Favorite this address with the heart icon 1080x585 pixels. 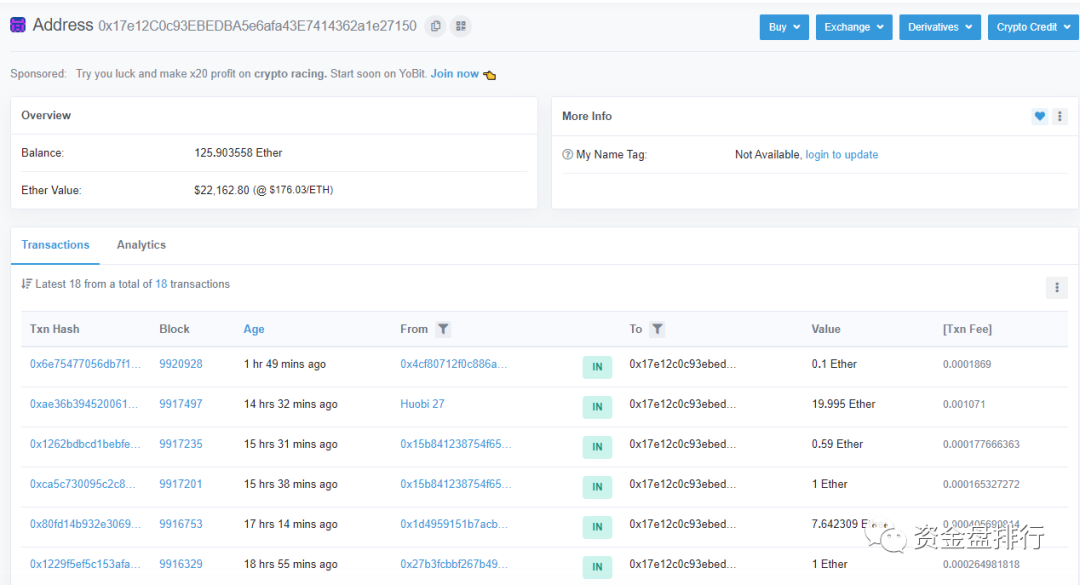[x=1039, y=116]
